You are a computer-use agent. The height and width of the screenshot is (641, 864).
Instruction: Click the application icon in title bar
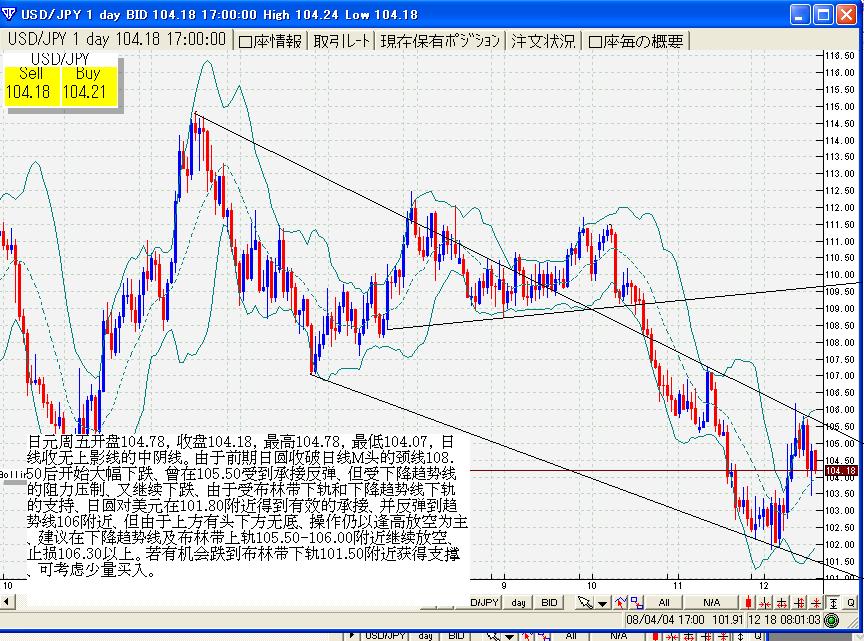click(x=9, y=13)
